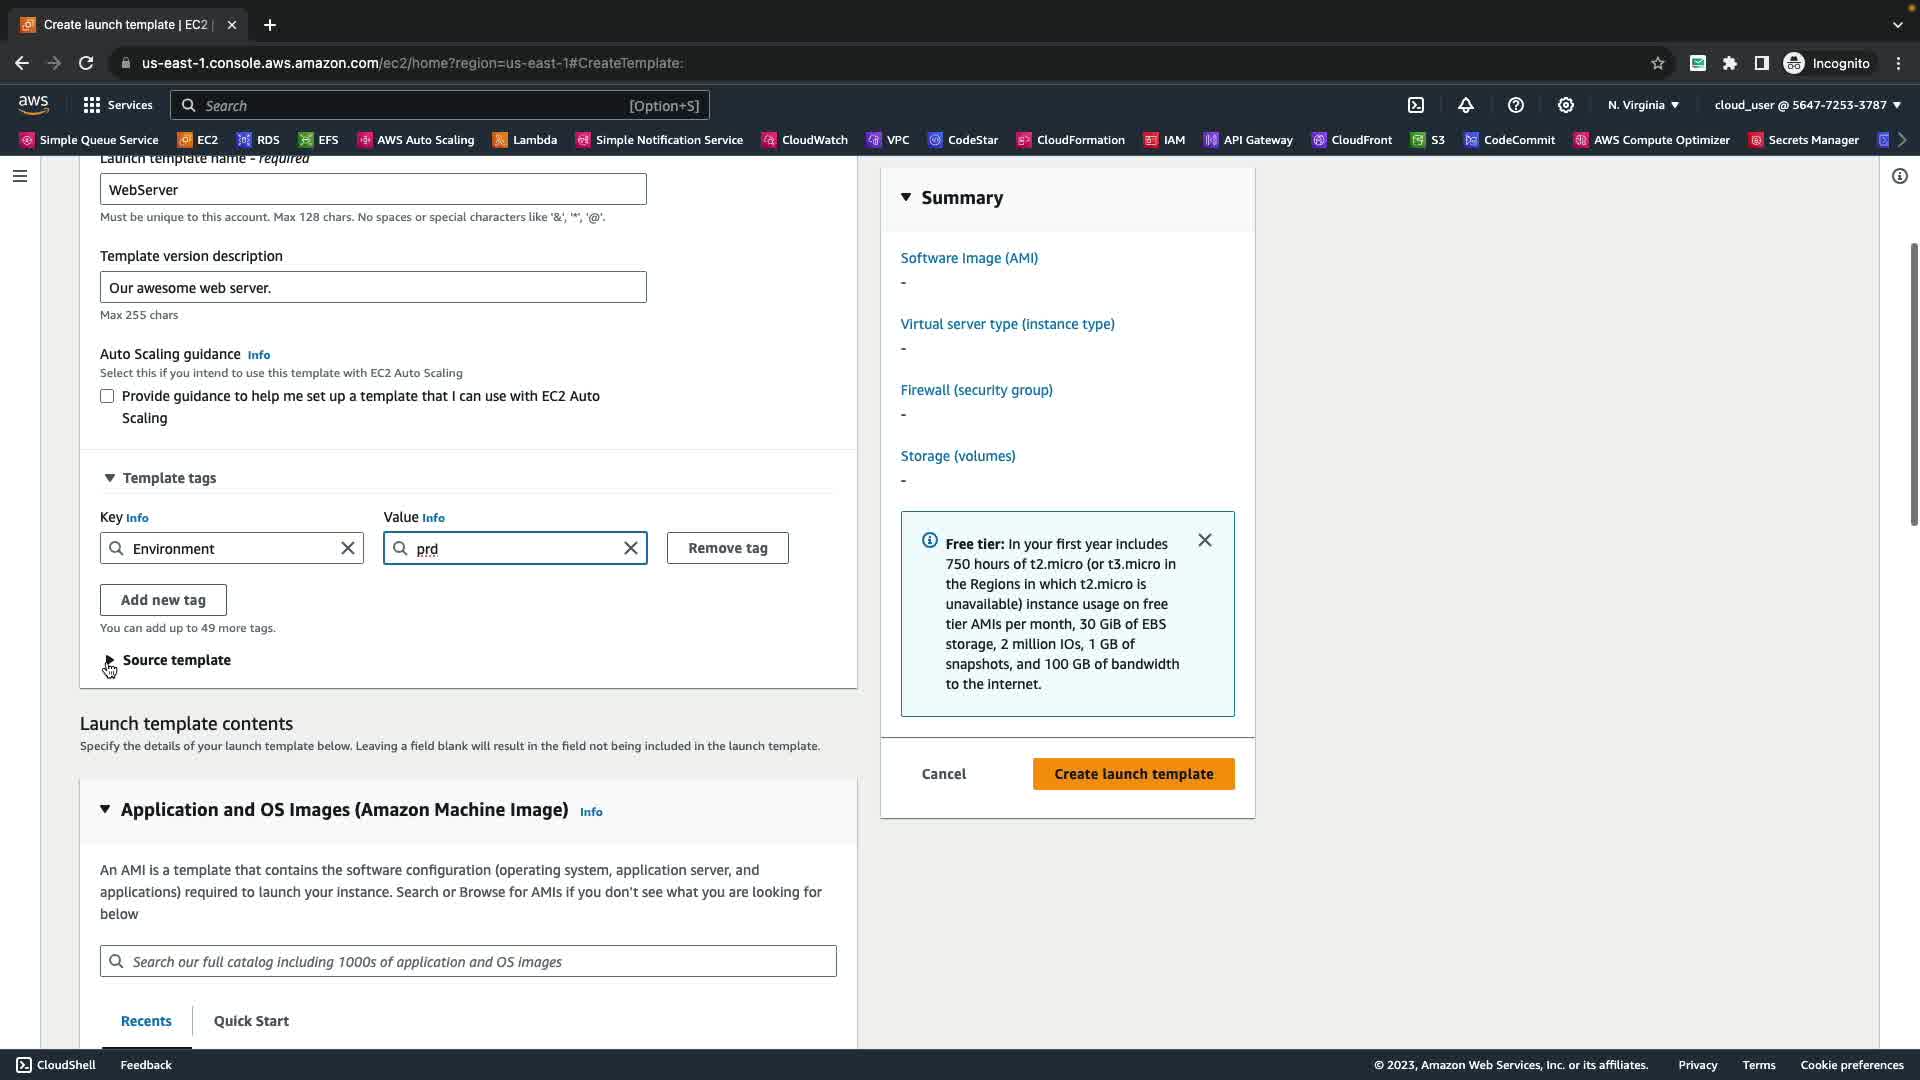Collapse the Summary panel
This screenshot has width=1920, height=1080.
click(x=906, y=197)
